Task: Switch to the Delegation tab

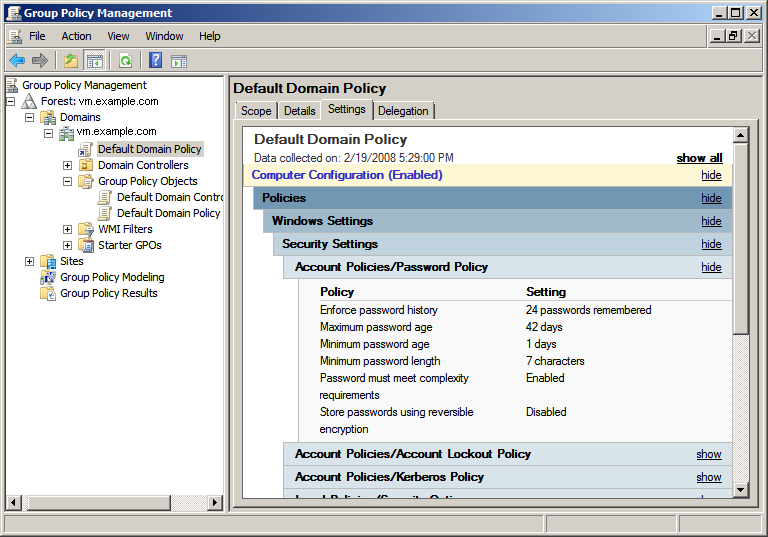Action: [x=403, y=111]
